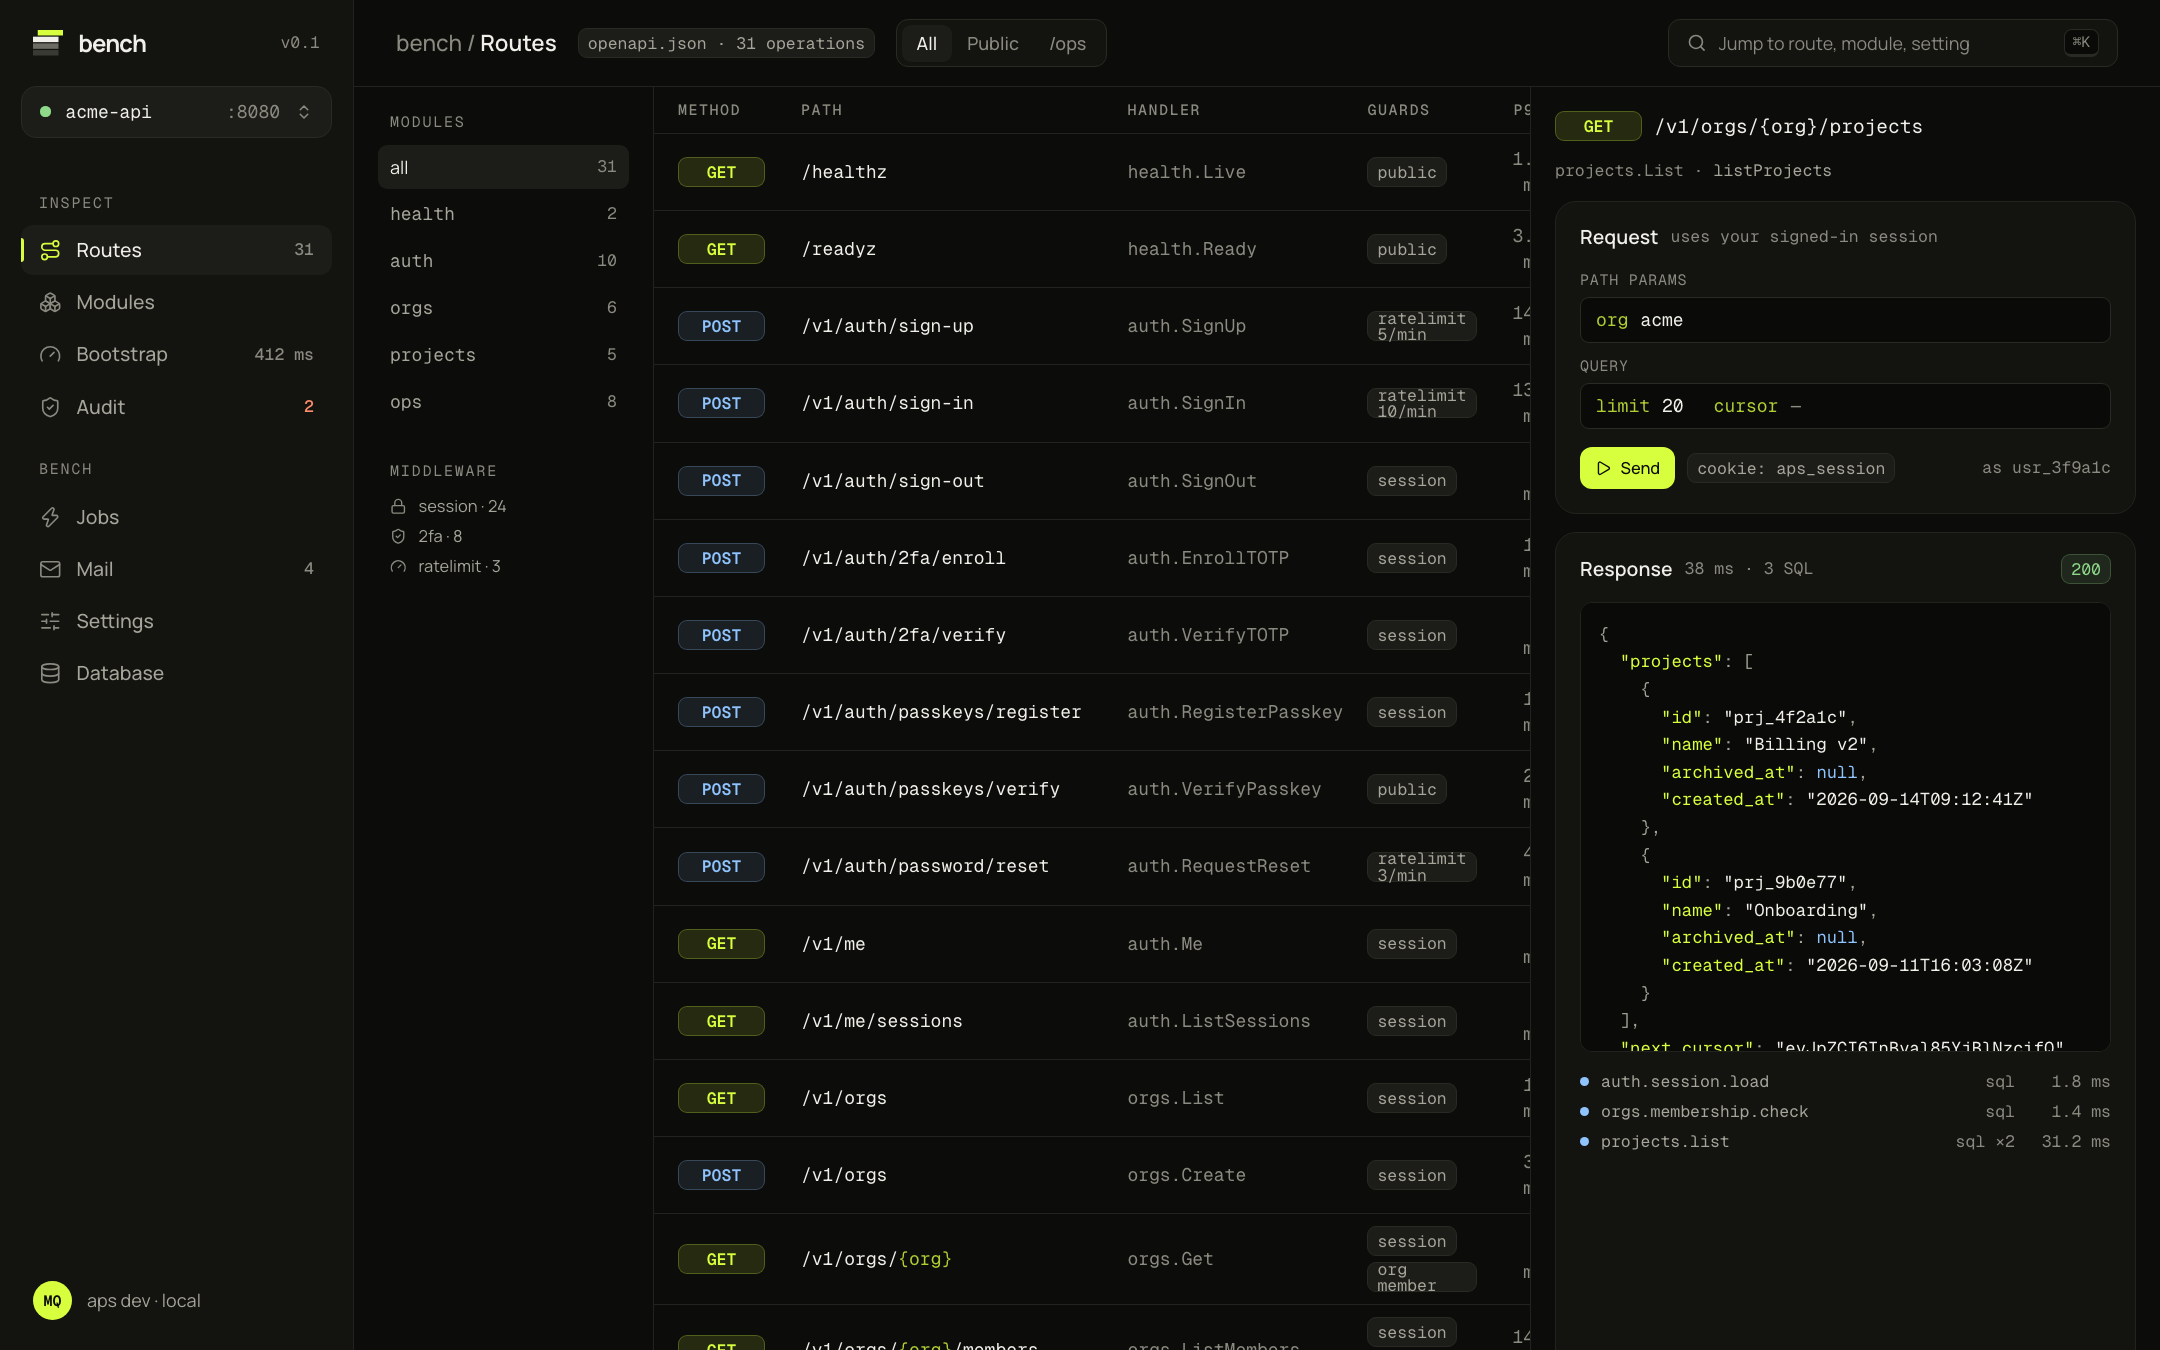This screenshot has width=2160, height=1350.
Task: Open the Bootstrap gauge icon
Action: coord(50,354)
